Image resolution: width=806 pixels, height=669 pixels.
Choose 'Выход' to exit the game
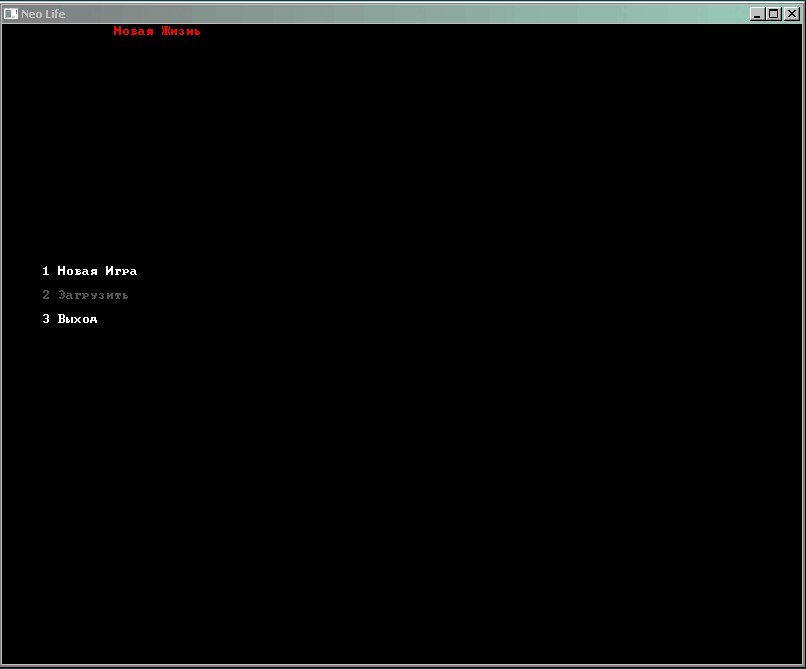point(69,319)
